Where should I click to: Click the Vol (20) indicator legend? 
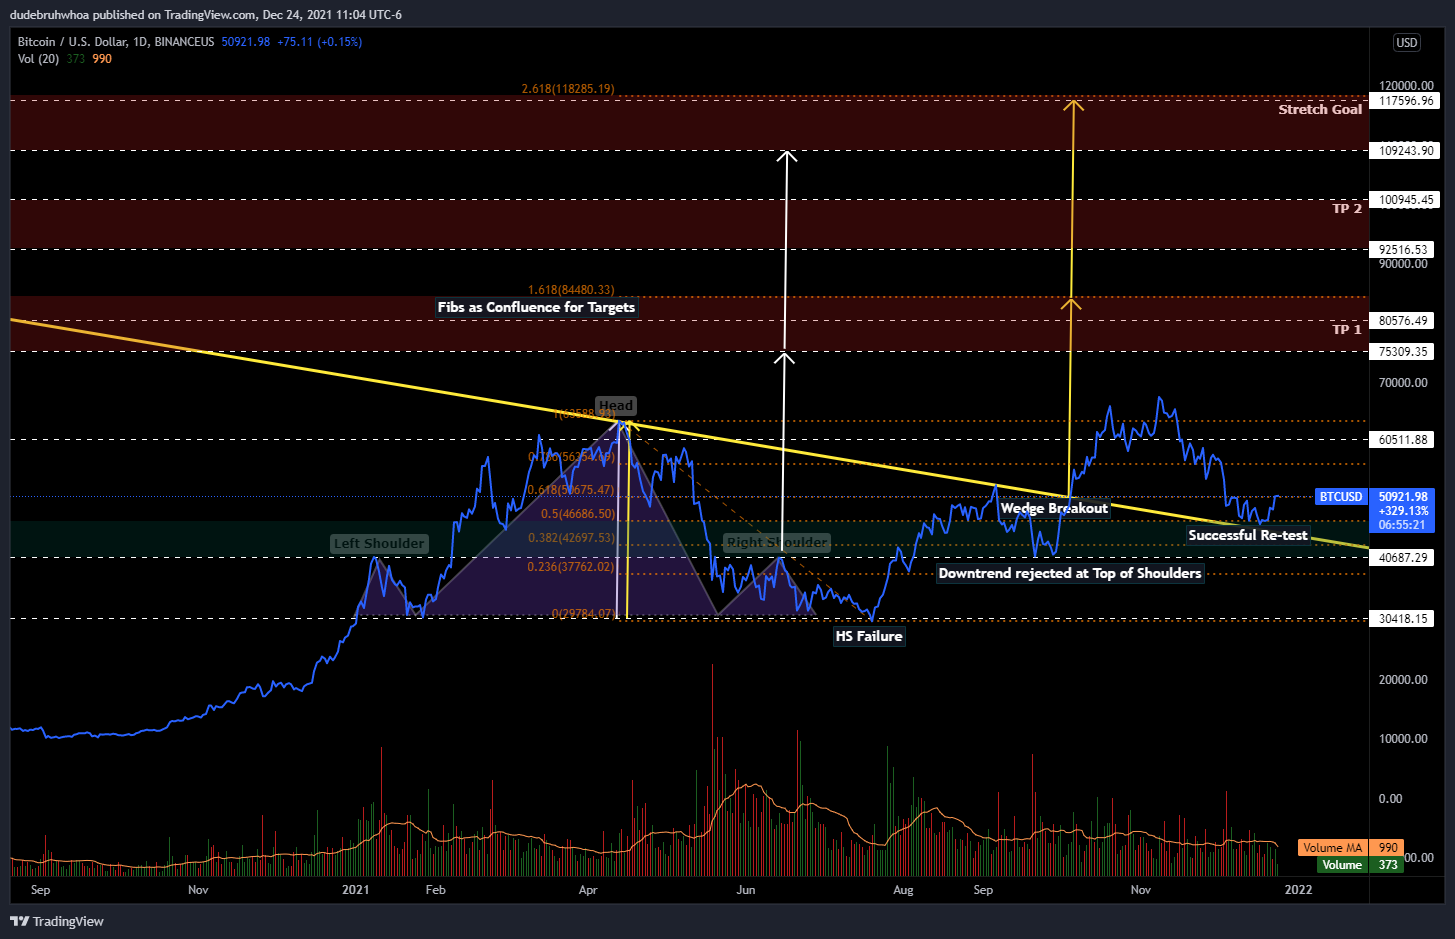(38, 59)
